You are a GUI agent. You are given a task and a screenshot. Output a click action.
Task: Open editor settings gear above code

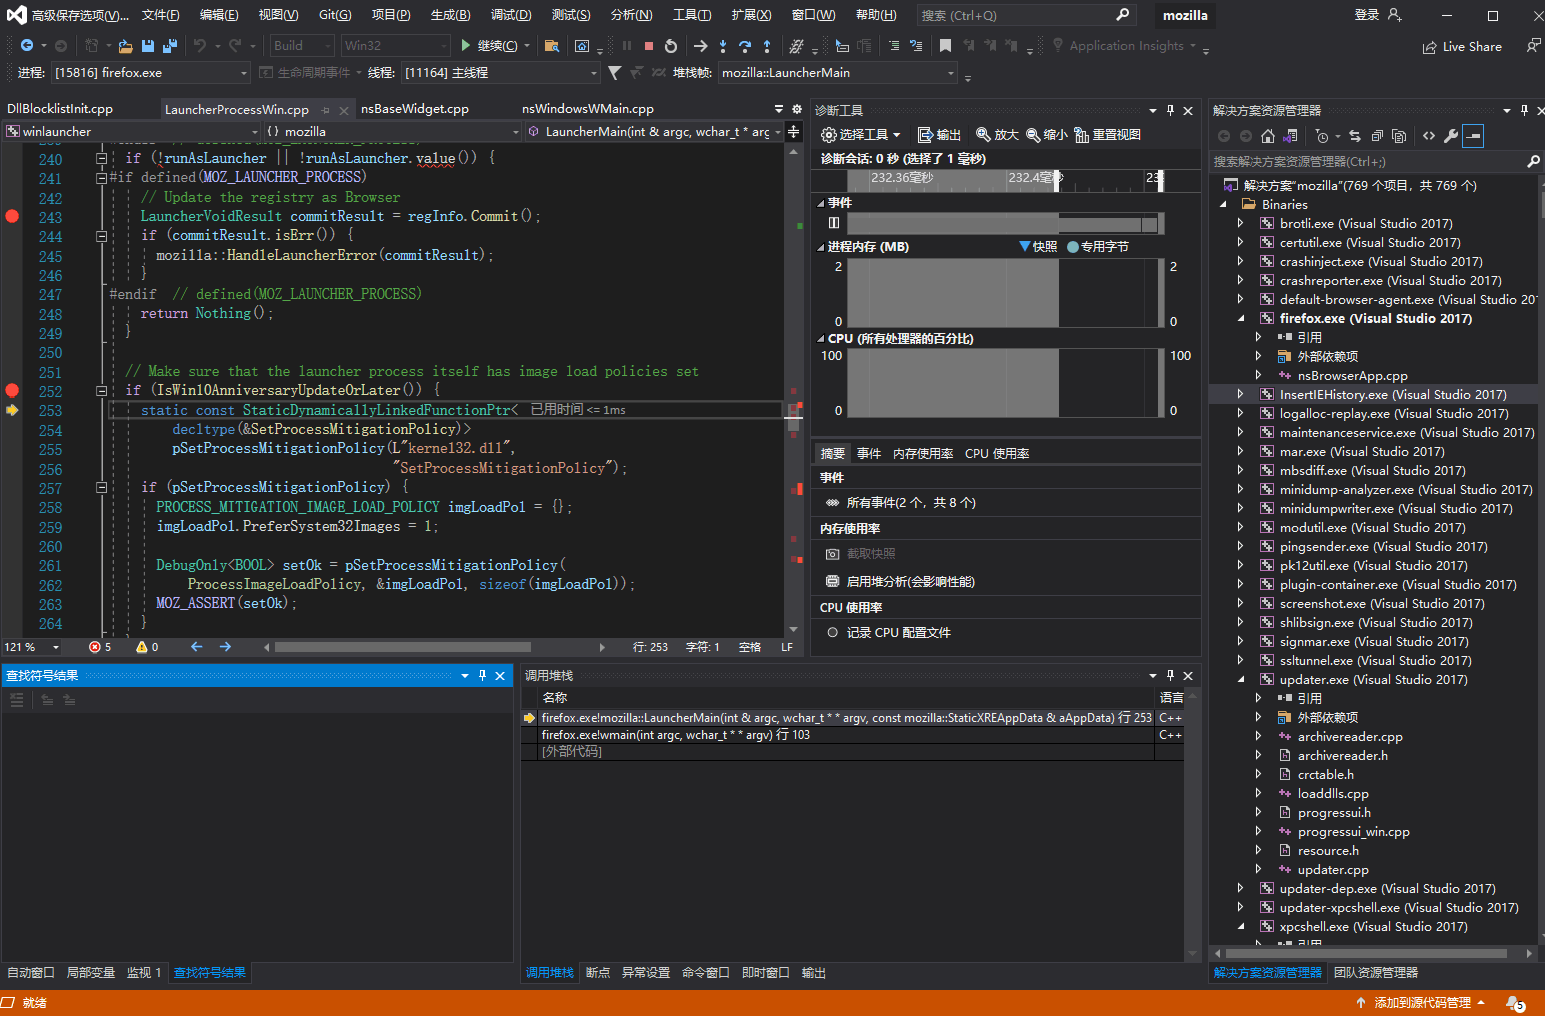pyautogui.click(x=797, y=109)
